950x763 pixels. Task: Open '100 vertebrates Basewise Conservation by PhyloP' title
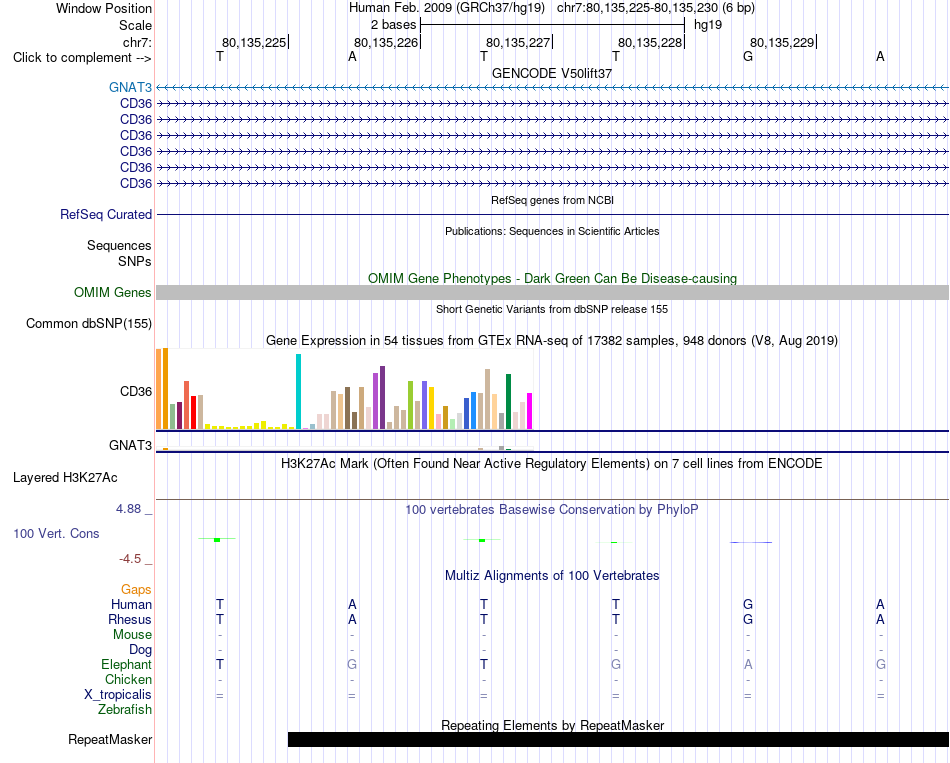[x=552, y=510]
